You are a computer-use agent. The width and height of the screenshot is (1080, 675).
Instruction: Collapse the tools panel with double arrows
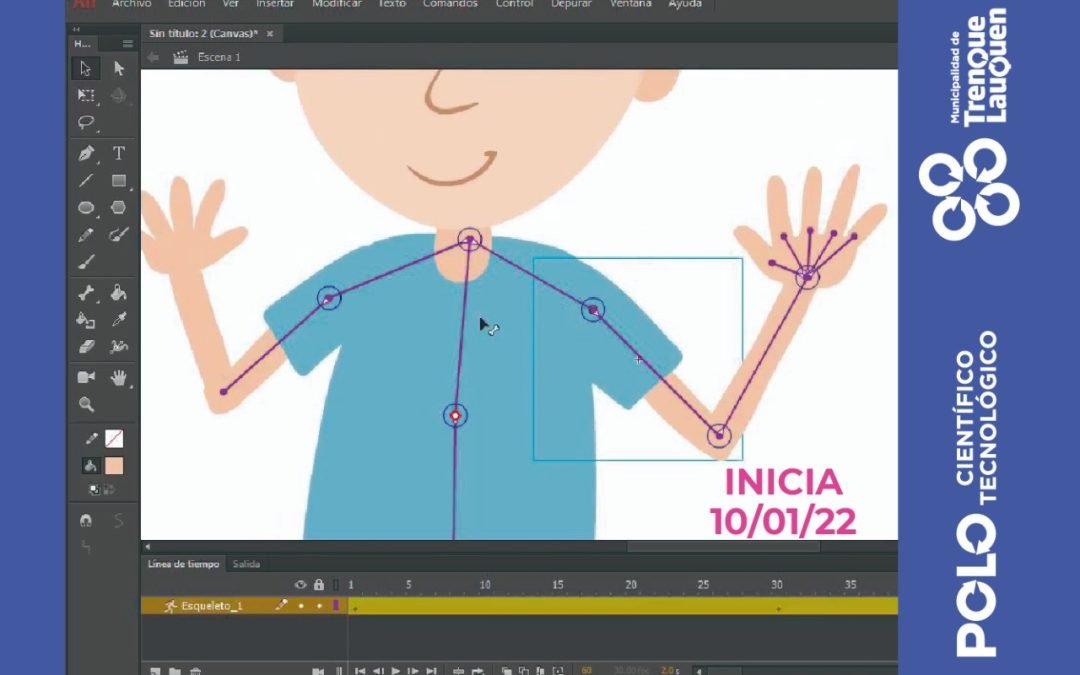[x=78, y=30]
